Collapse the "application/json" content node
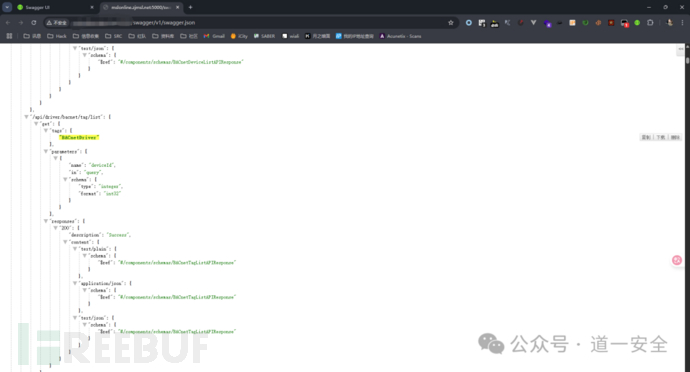 click(75, 283)
